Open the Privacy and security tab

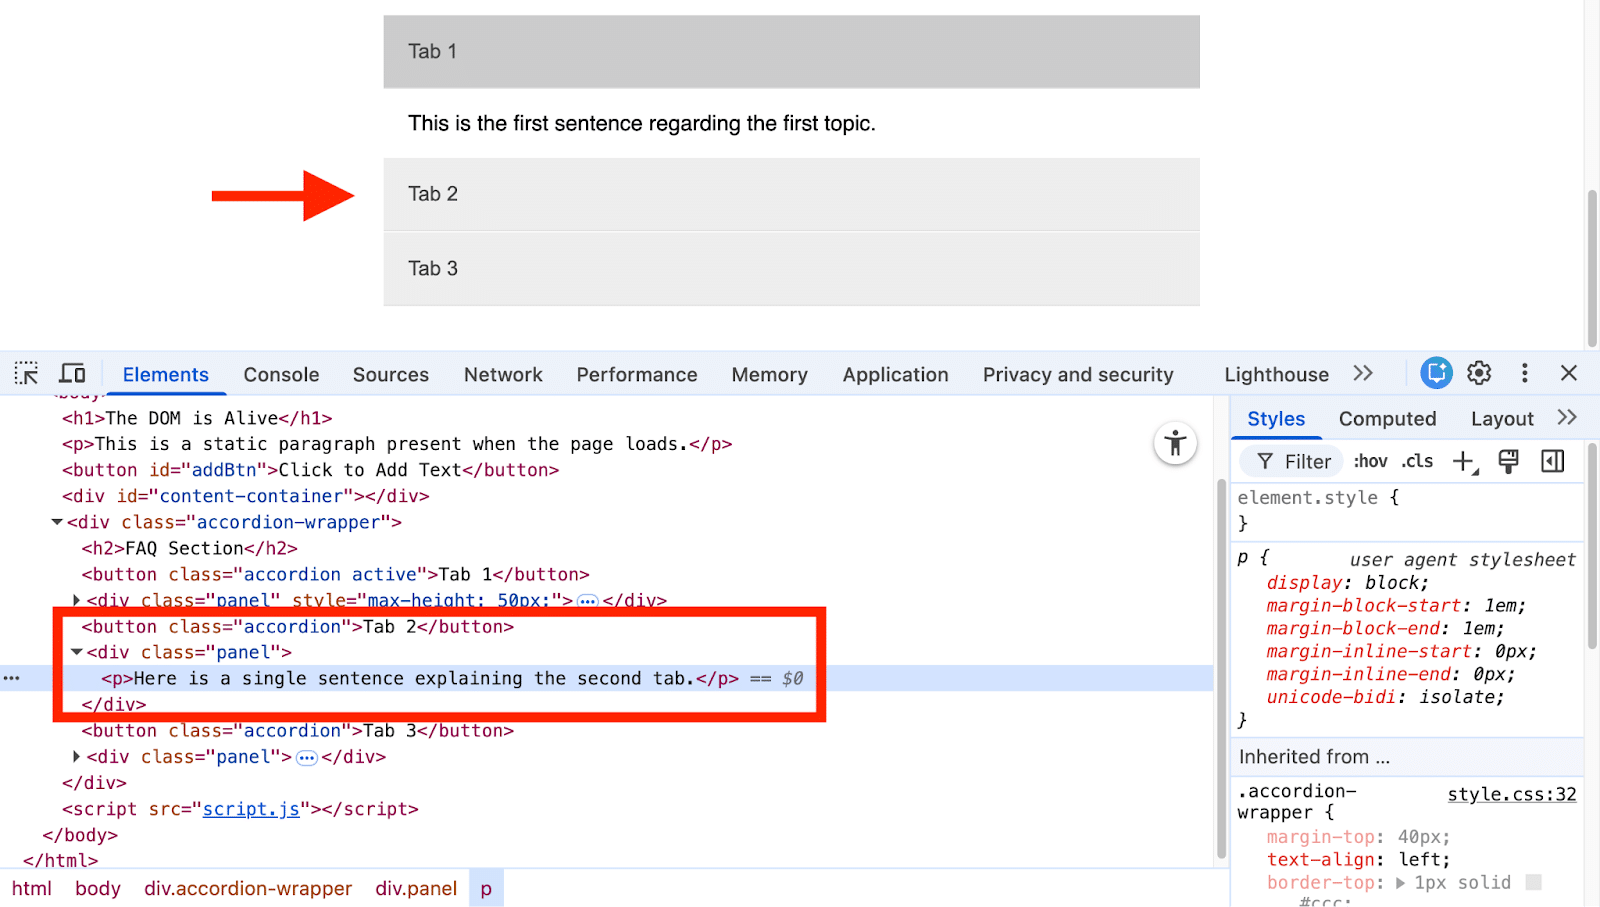[1078, 375]
